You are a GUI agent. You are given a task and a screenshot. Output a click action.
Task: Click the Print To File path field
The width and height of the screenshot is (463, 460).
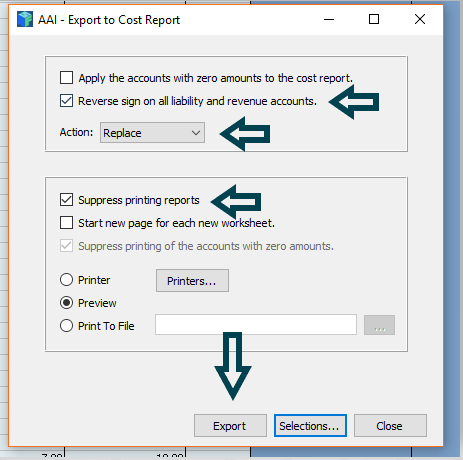pyautogui.click(x=256, y=324)
